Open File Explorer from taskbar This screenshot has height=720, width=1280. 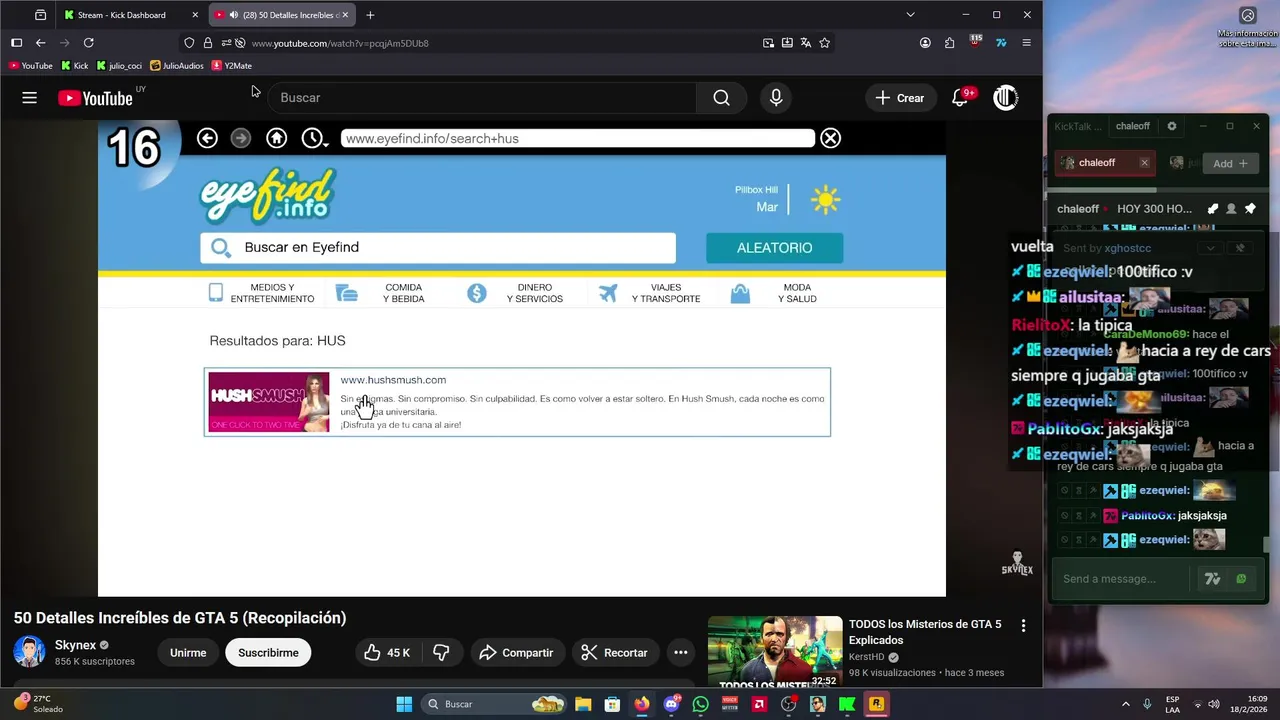tap(583, 704)
